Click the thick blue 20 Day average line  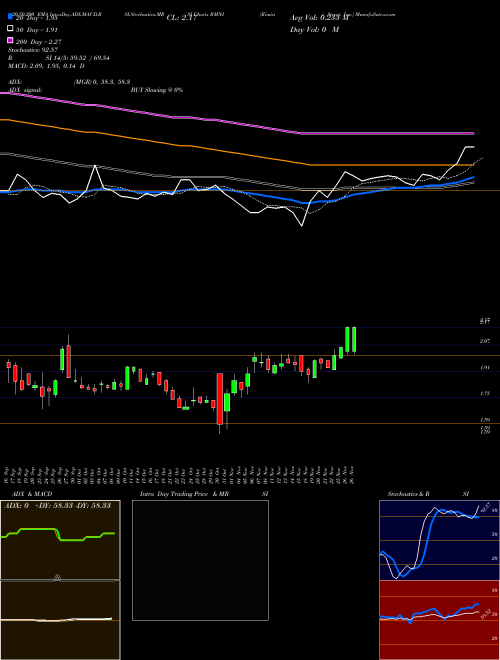click(237, 192)
